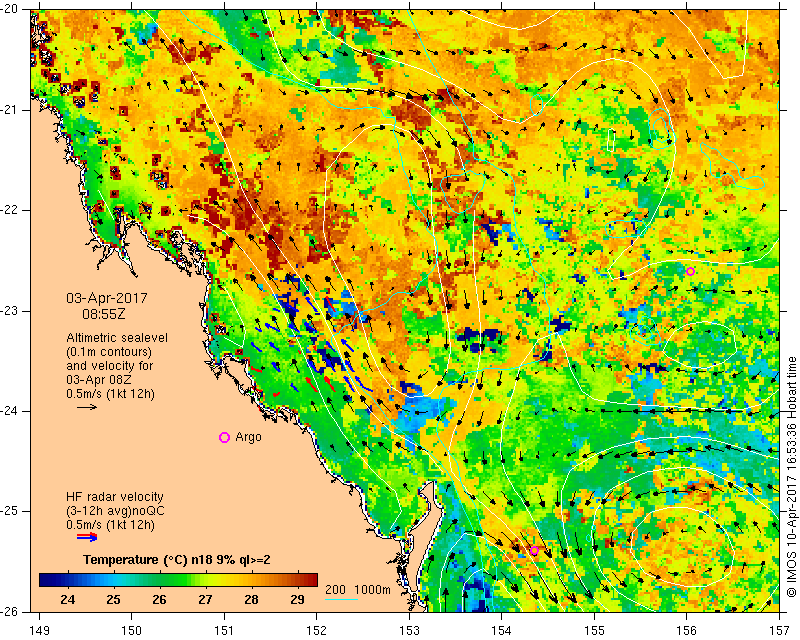Click the color bar label 26

point(159,600)
